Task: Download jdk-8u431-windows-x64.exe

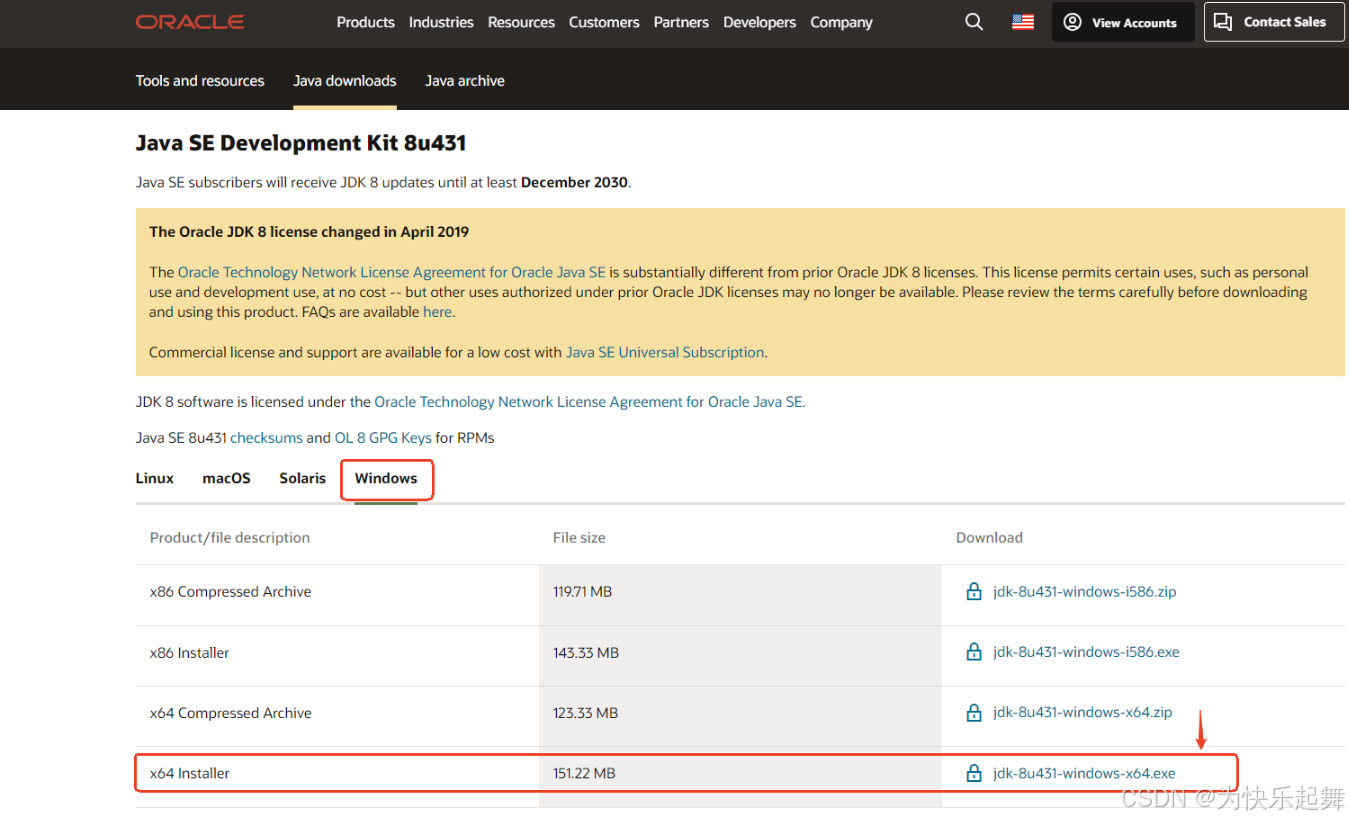Action: coord(1084,774)
